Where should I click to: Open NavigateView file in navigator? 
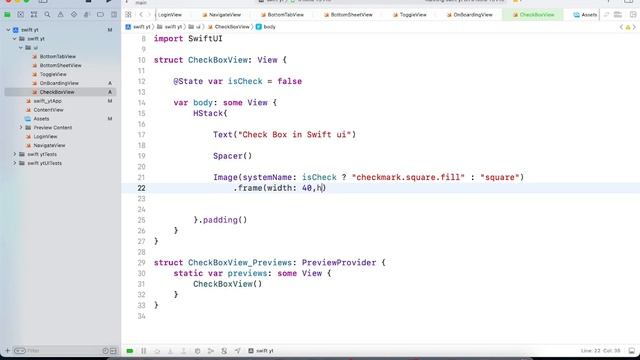click(x=49, y=145)
